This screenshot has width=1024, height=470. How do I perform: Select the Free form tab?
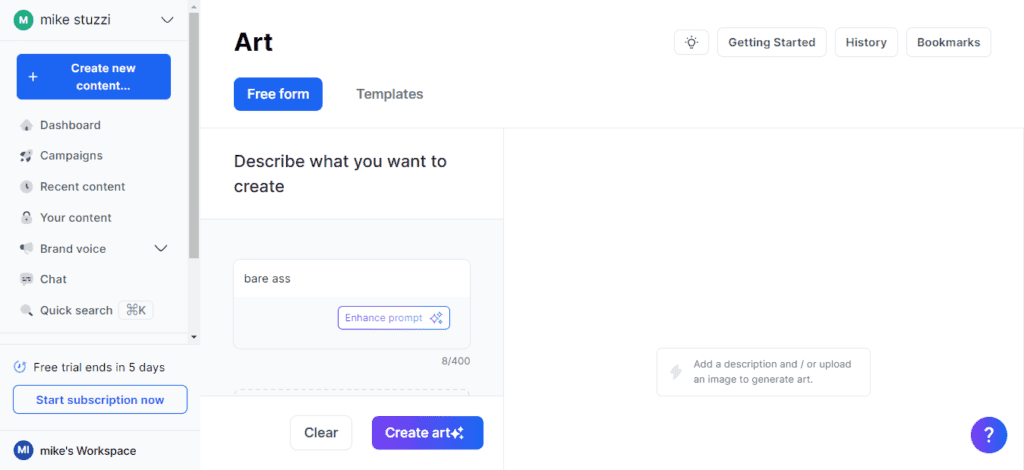[x=278, y=94]
